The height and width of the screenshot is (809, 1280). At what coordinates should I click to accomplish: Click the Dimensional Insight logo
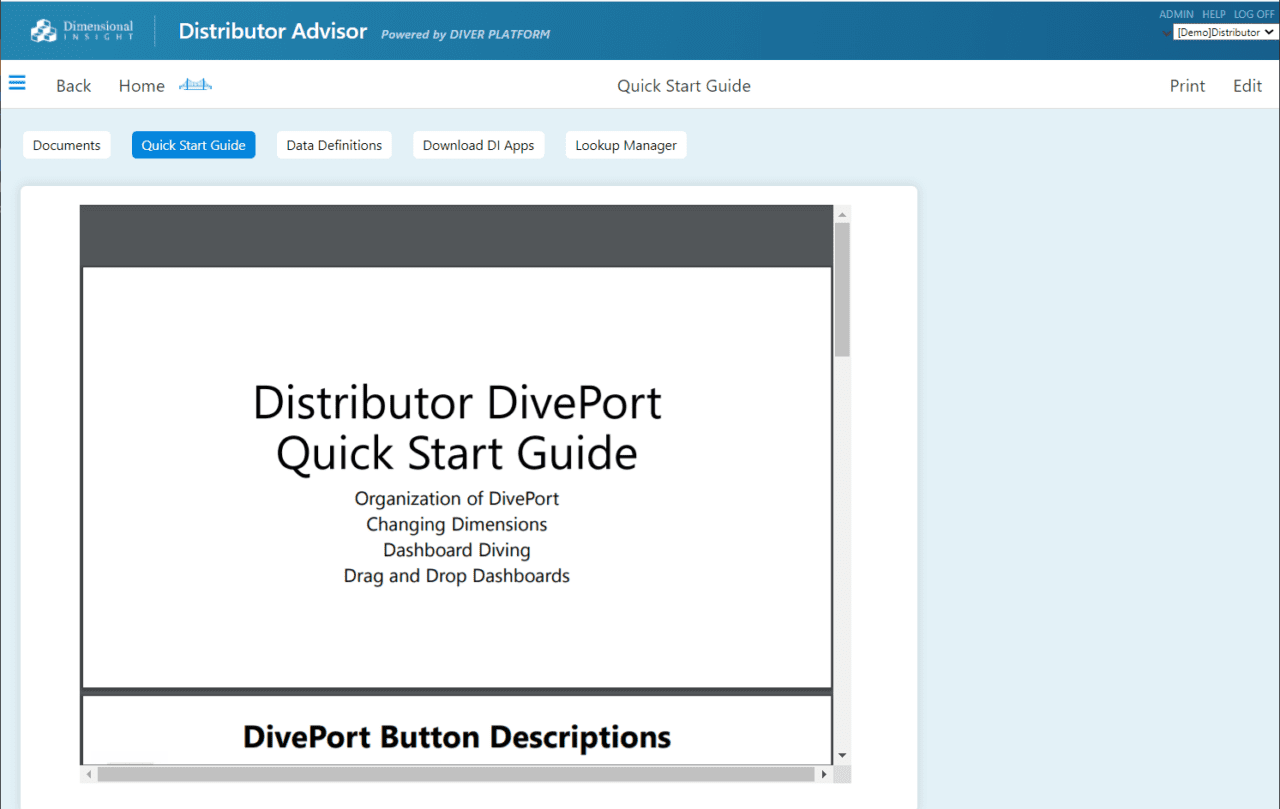[80, 30]
